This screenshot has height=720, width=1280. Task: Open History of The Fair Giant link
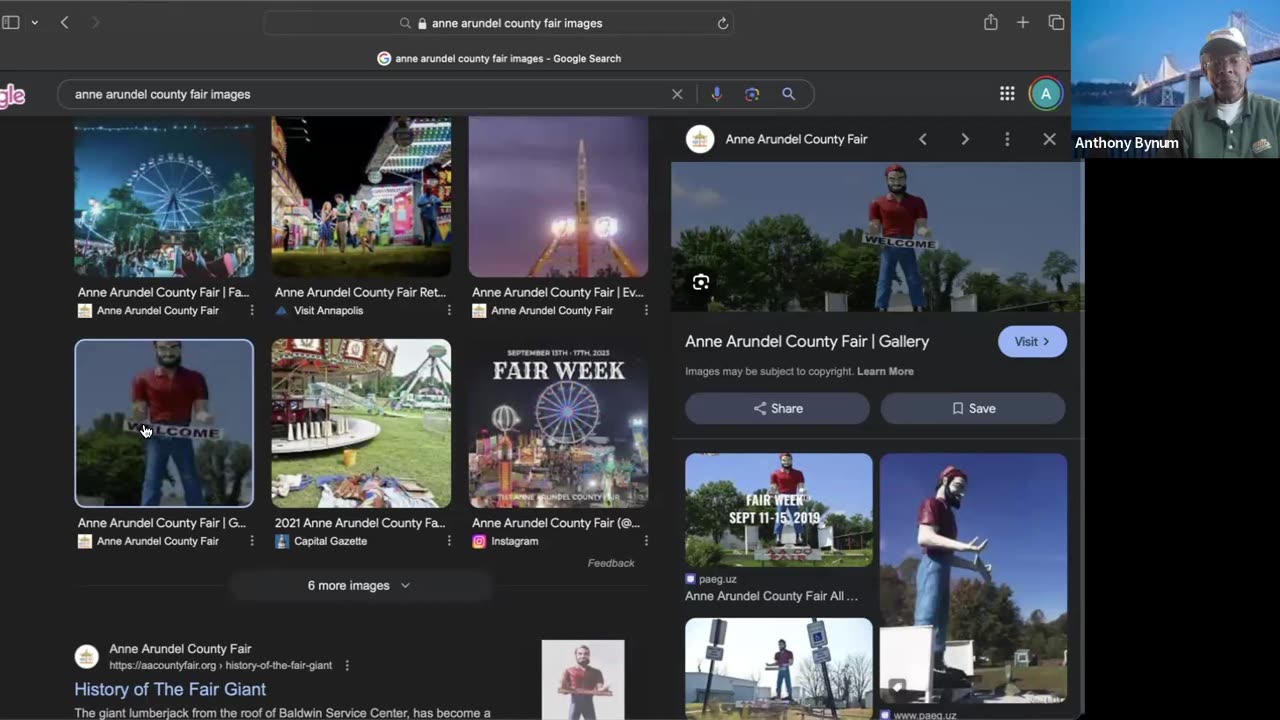click(x=170, y=689)
